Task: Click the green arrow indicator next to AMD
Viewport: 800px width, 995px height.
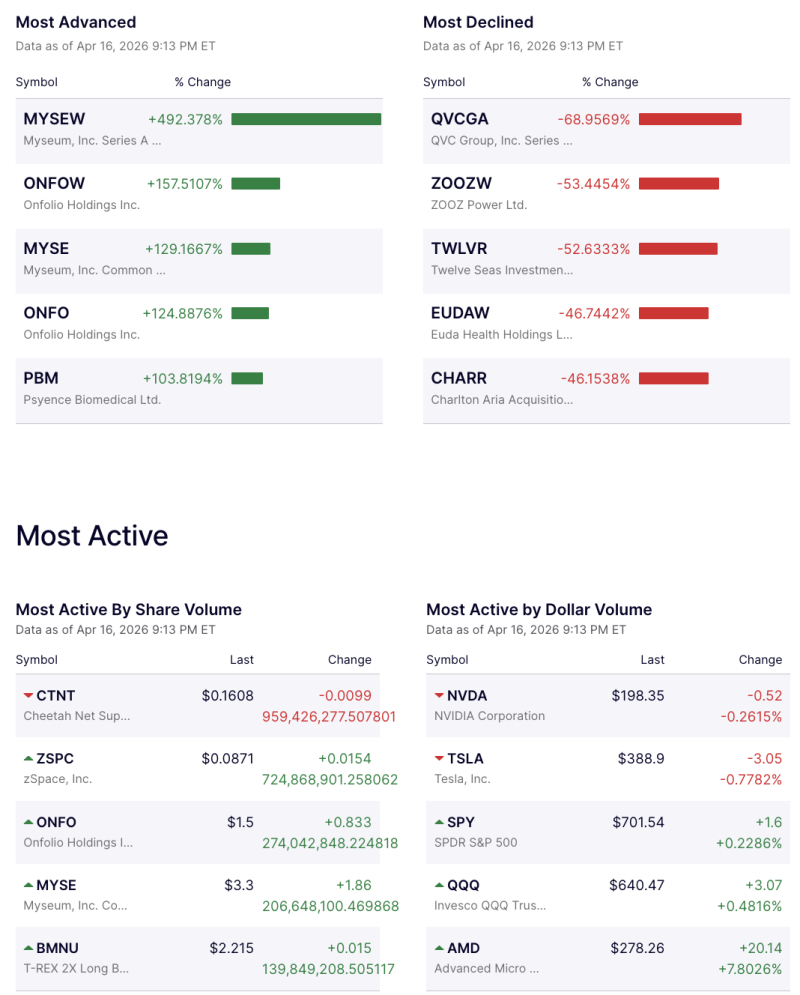Action: [x=438, y=945]
